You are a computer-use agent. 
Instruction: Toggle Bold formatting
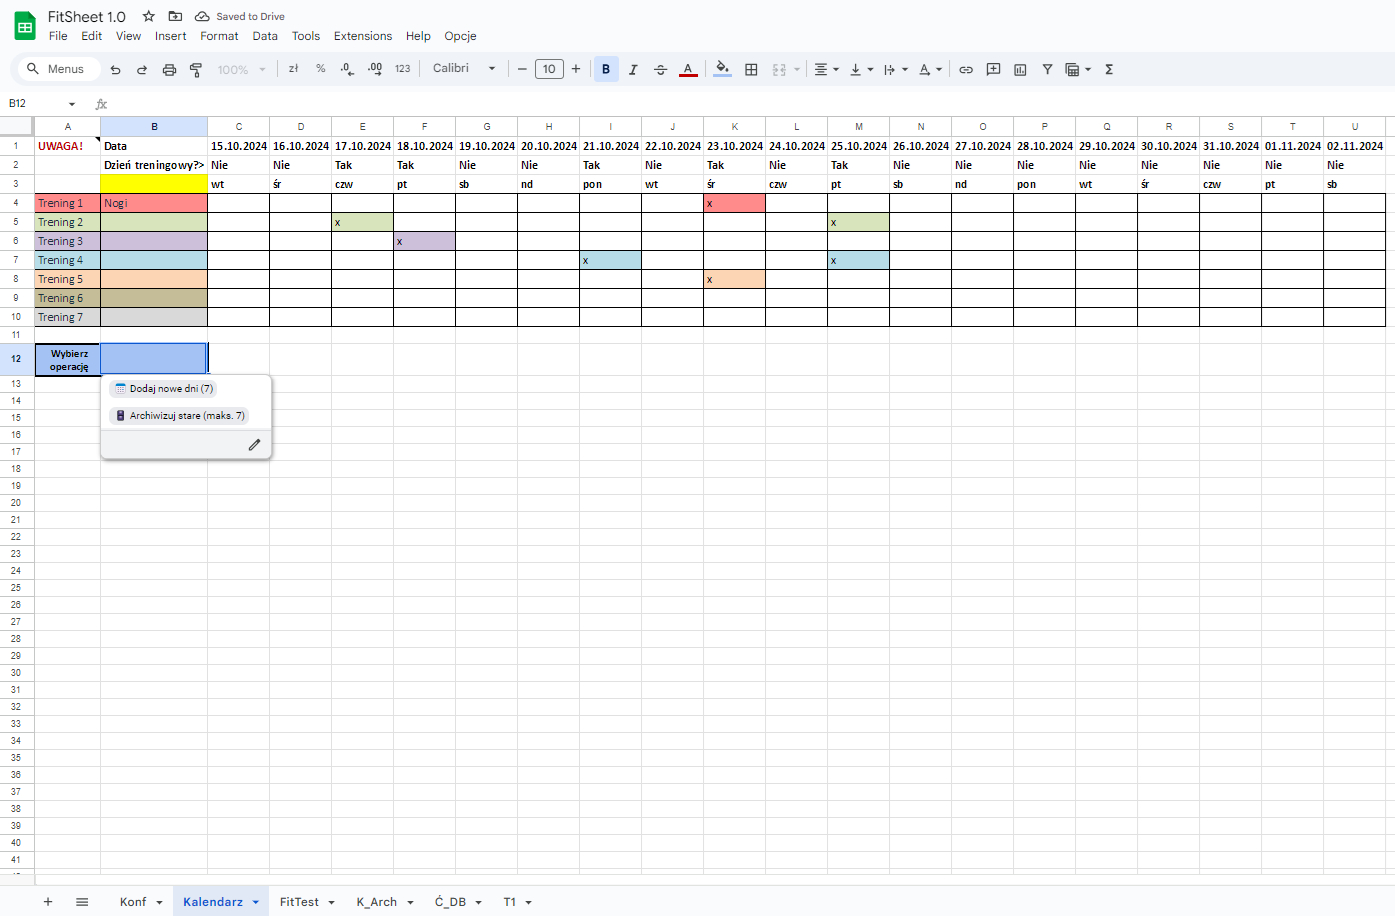point(606,69)
